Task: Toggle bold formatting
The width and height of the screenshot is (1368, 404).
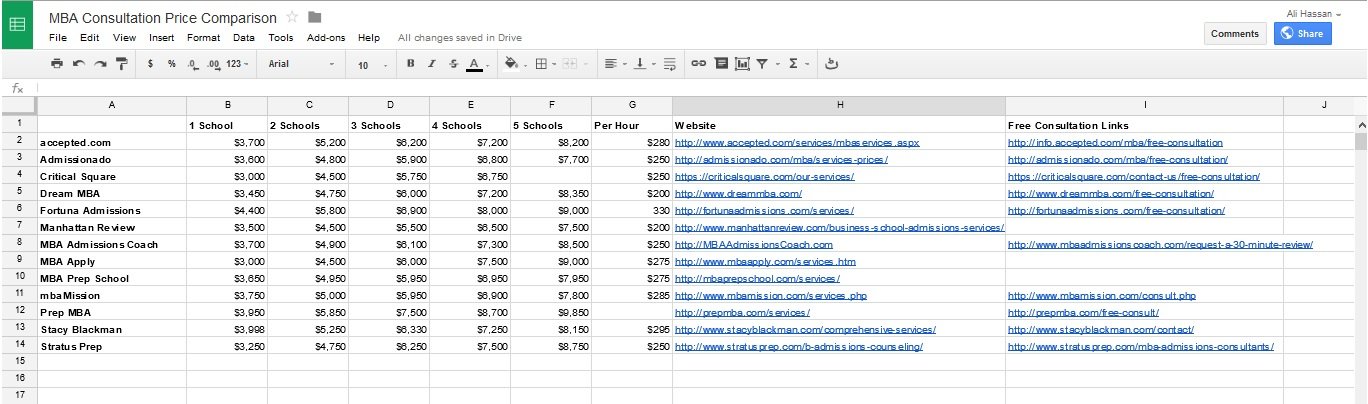Action: coord(410,63)
